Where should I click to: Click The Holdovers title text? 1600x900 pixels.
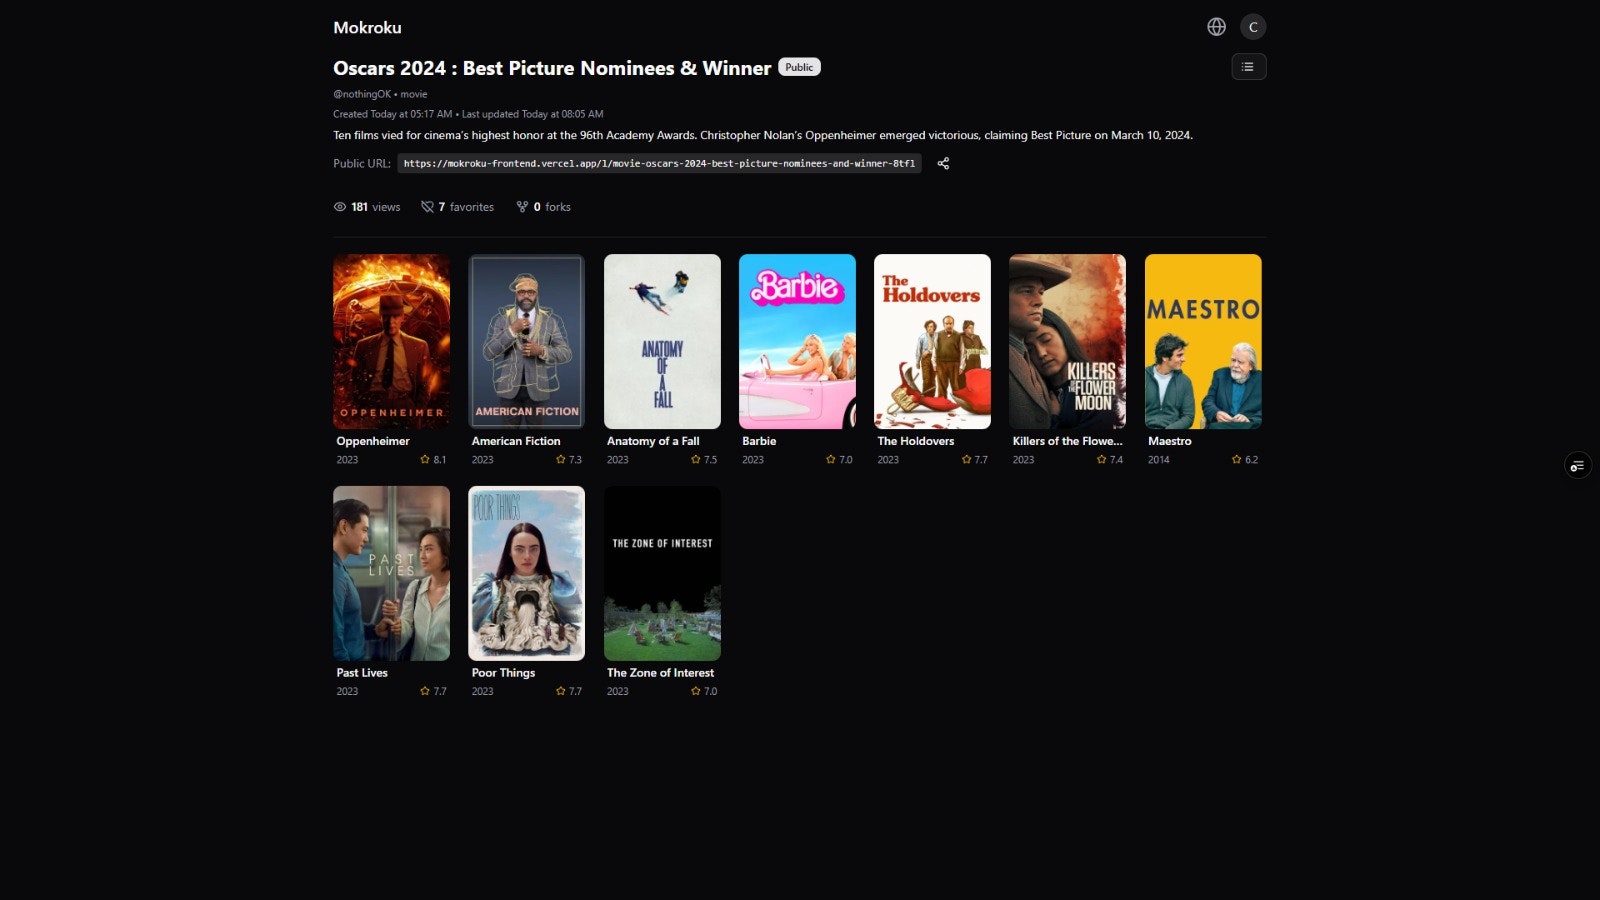tap(916, 441)
